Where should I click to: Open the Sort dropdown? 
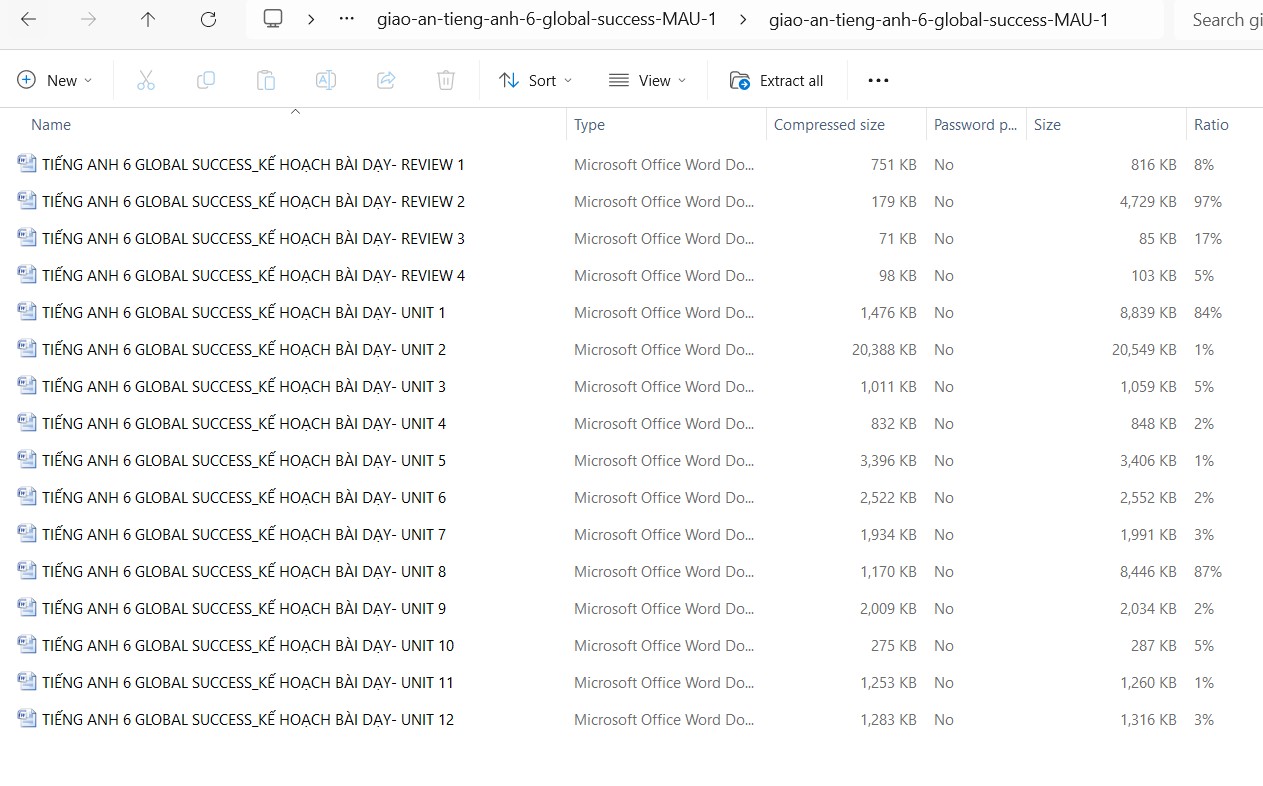536,80
